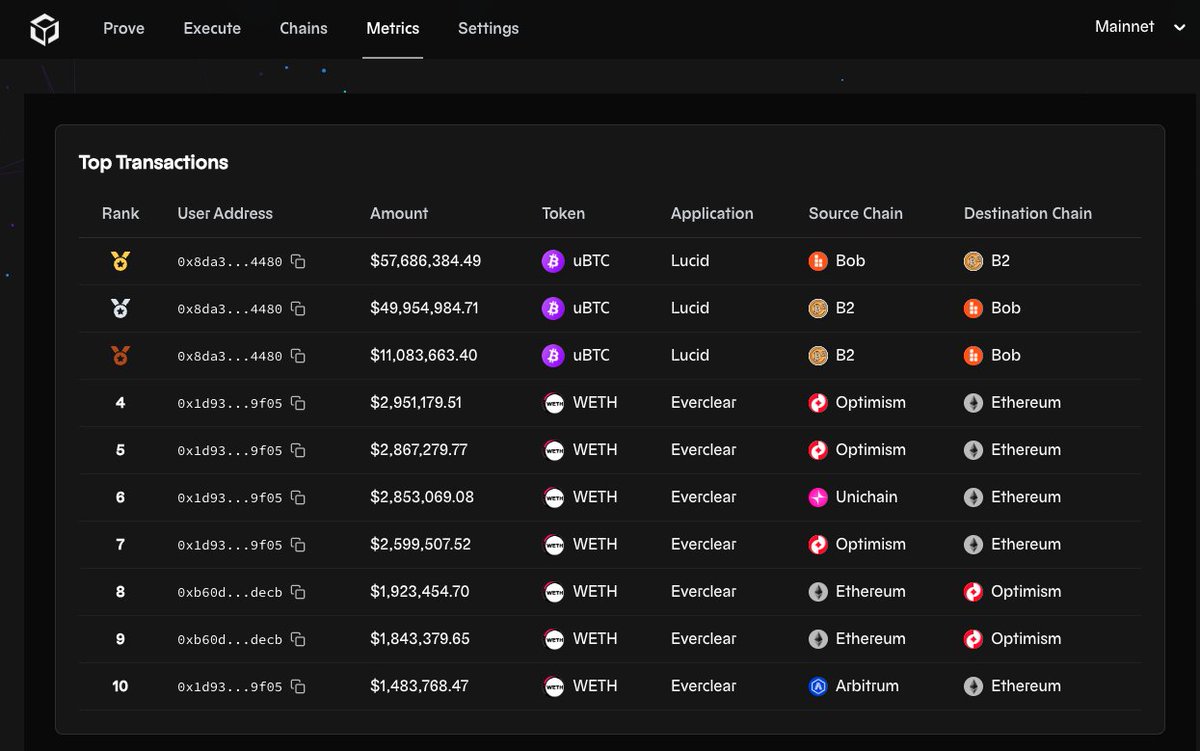Viewport: 1200px width, 751px height.
Task: Copy address in rank 9 row
Action: [x=298, y=640]
